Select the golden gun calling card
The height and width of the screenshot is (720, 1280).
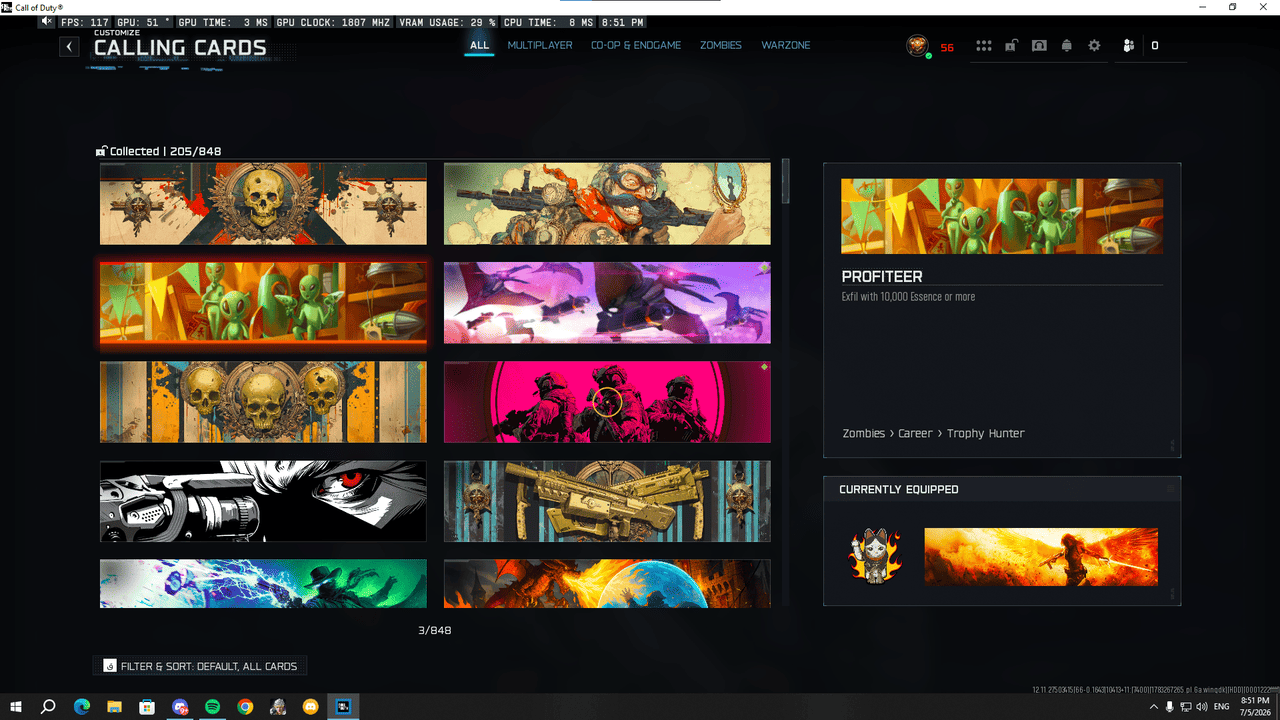pyautogui.click(x=607, y=501)
